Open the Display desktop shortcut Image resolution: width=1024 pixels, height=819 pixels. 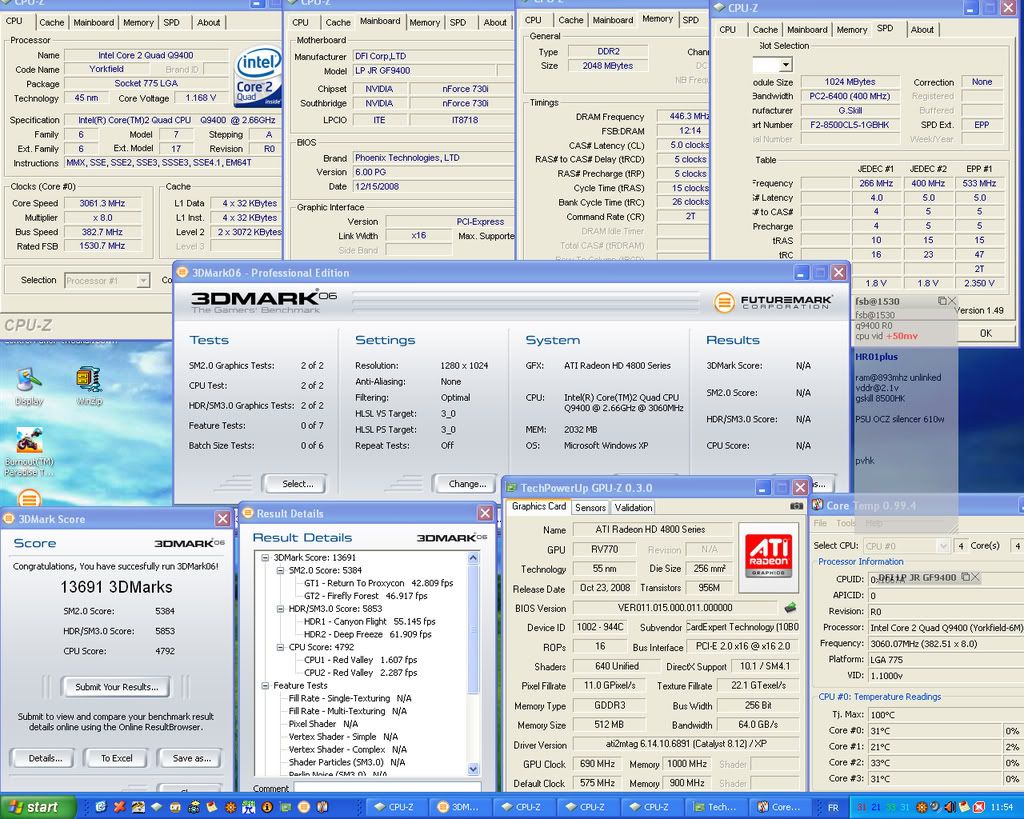29,380
